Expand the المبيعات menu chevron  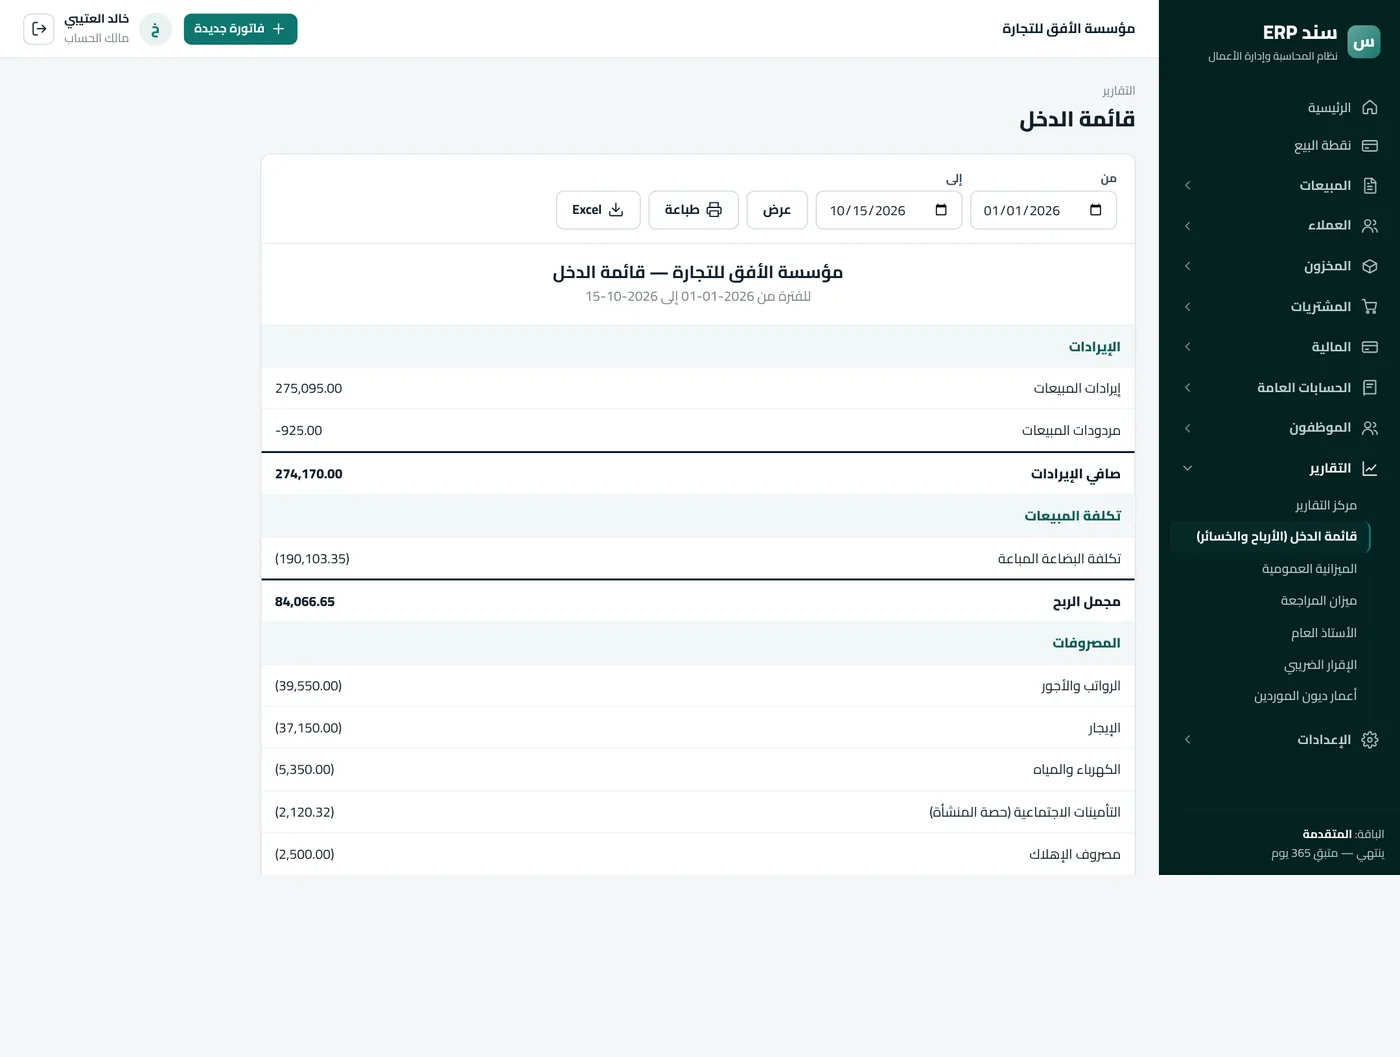pyautogui.click(x=1187, y=186)
